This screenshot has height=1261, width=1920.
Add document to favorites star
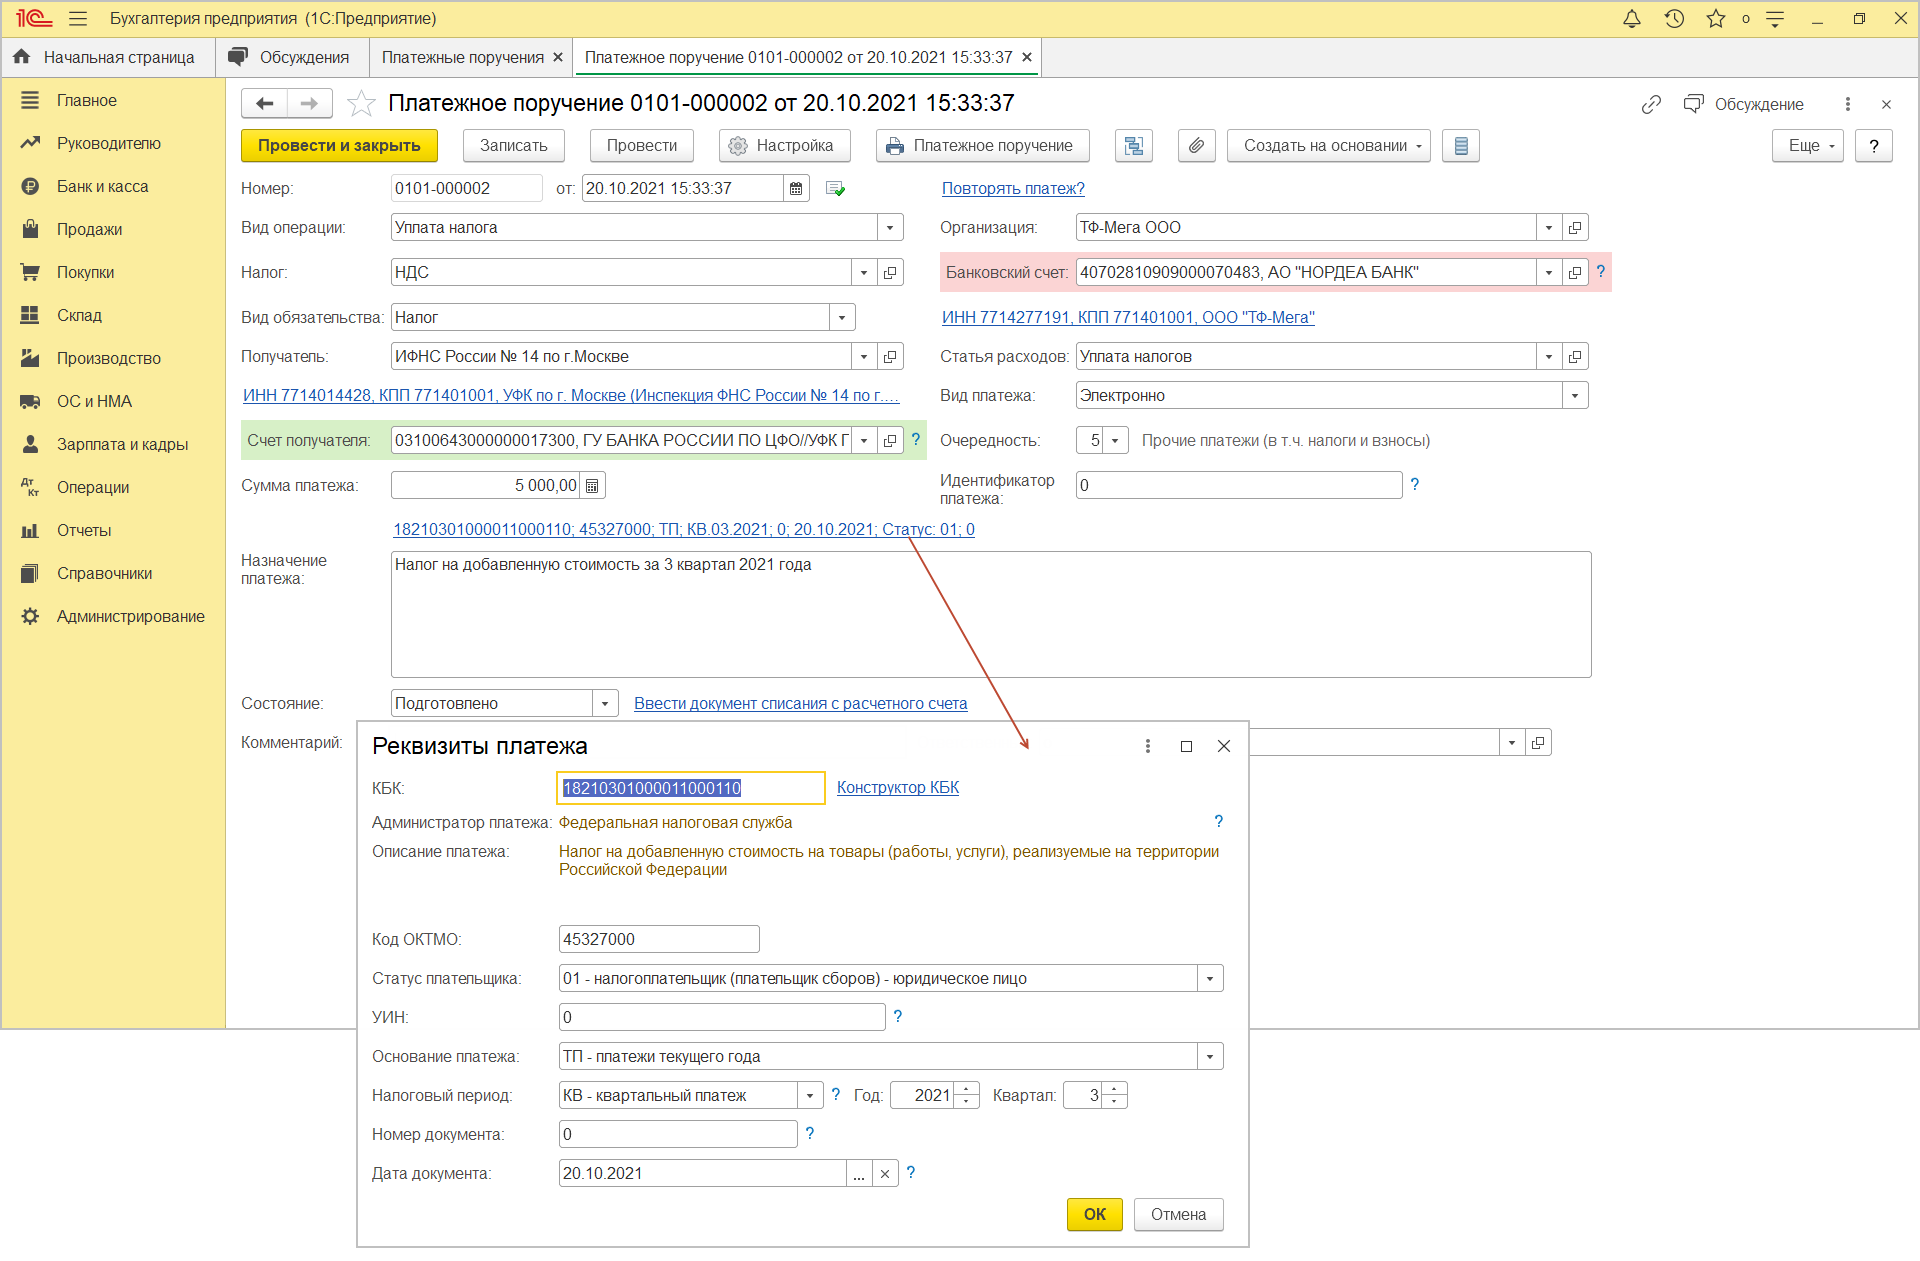[361, 103]
